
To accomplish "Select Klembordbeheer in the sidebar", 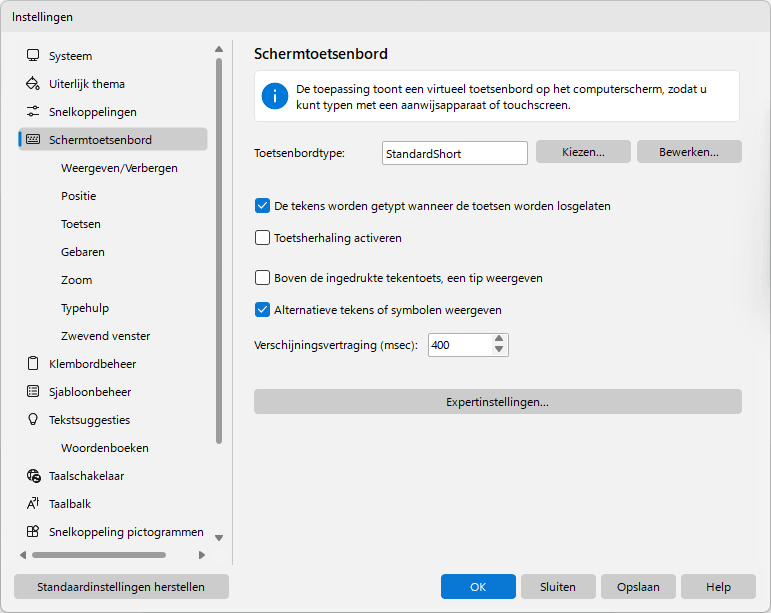I will (113, 364).
